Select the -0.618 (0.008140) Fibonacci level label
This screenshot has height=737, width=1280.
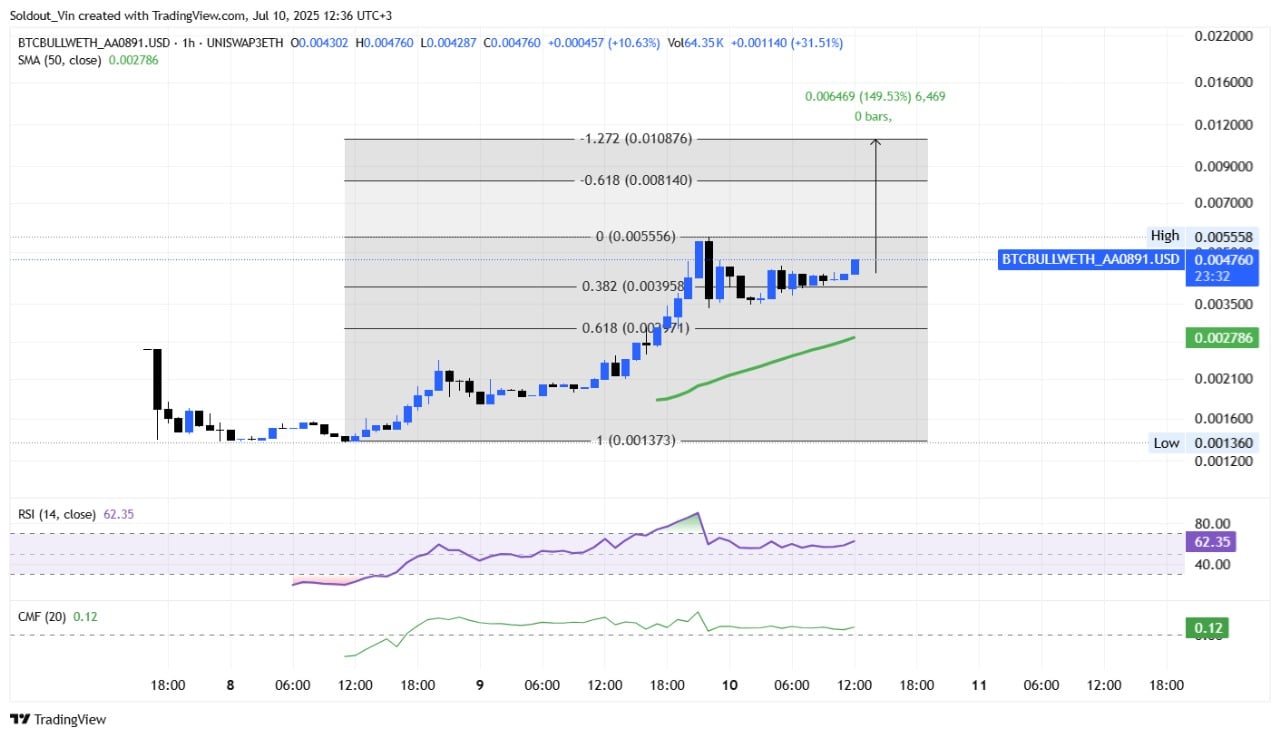(x=635, y=180)
